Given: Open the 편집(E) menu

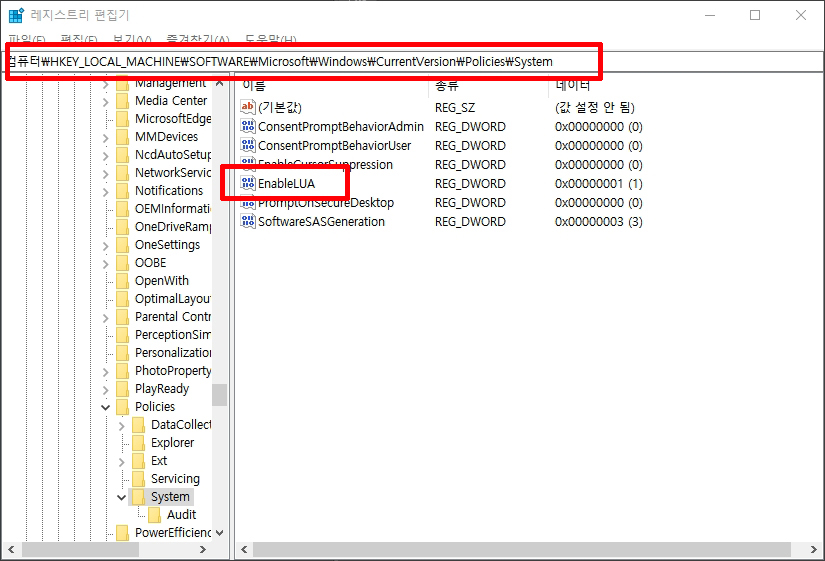Looking at the screenshot, I should (x=79, y=40).
